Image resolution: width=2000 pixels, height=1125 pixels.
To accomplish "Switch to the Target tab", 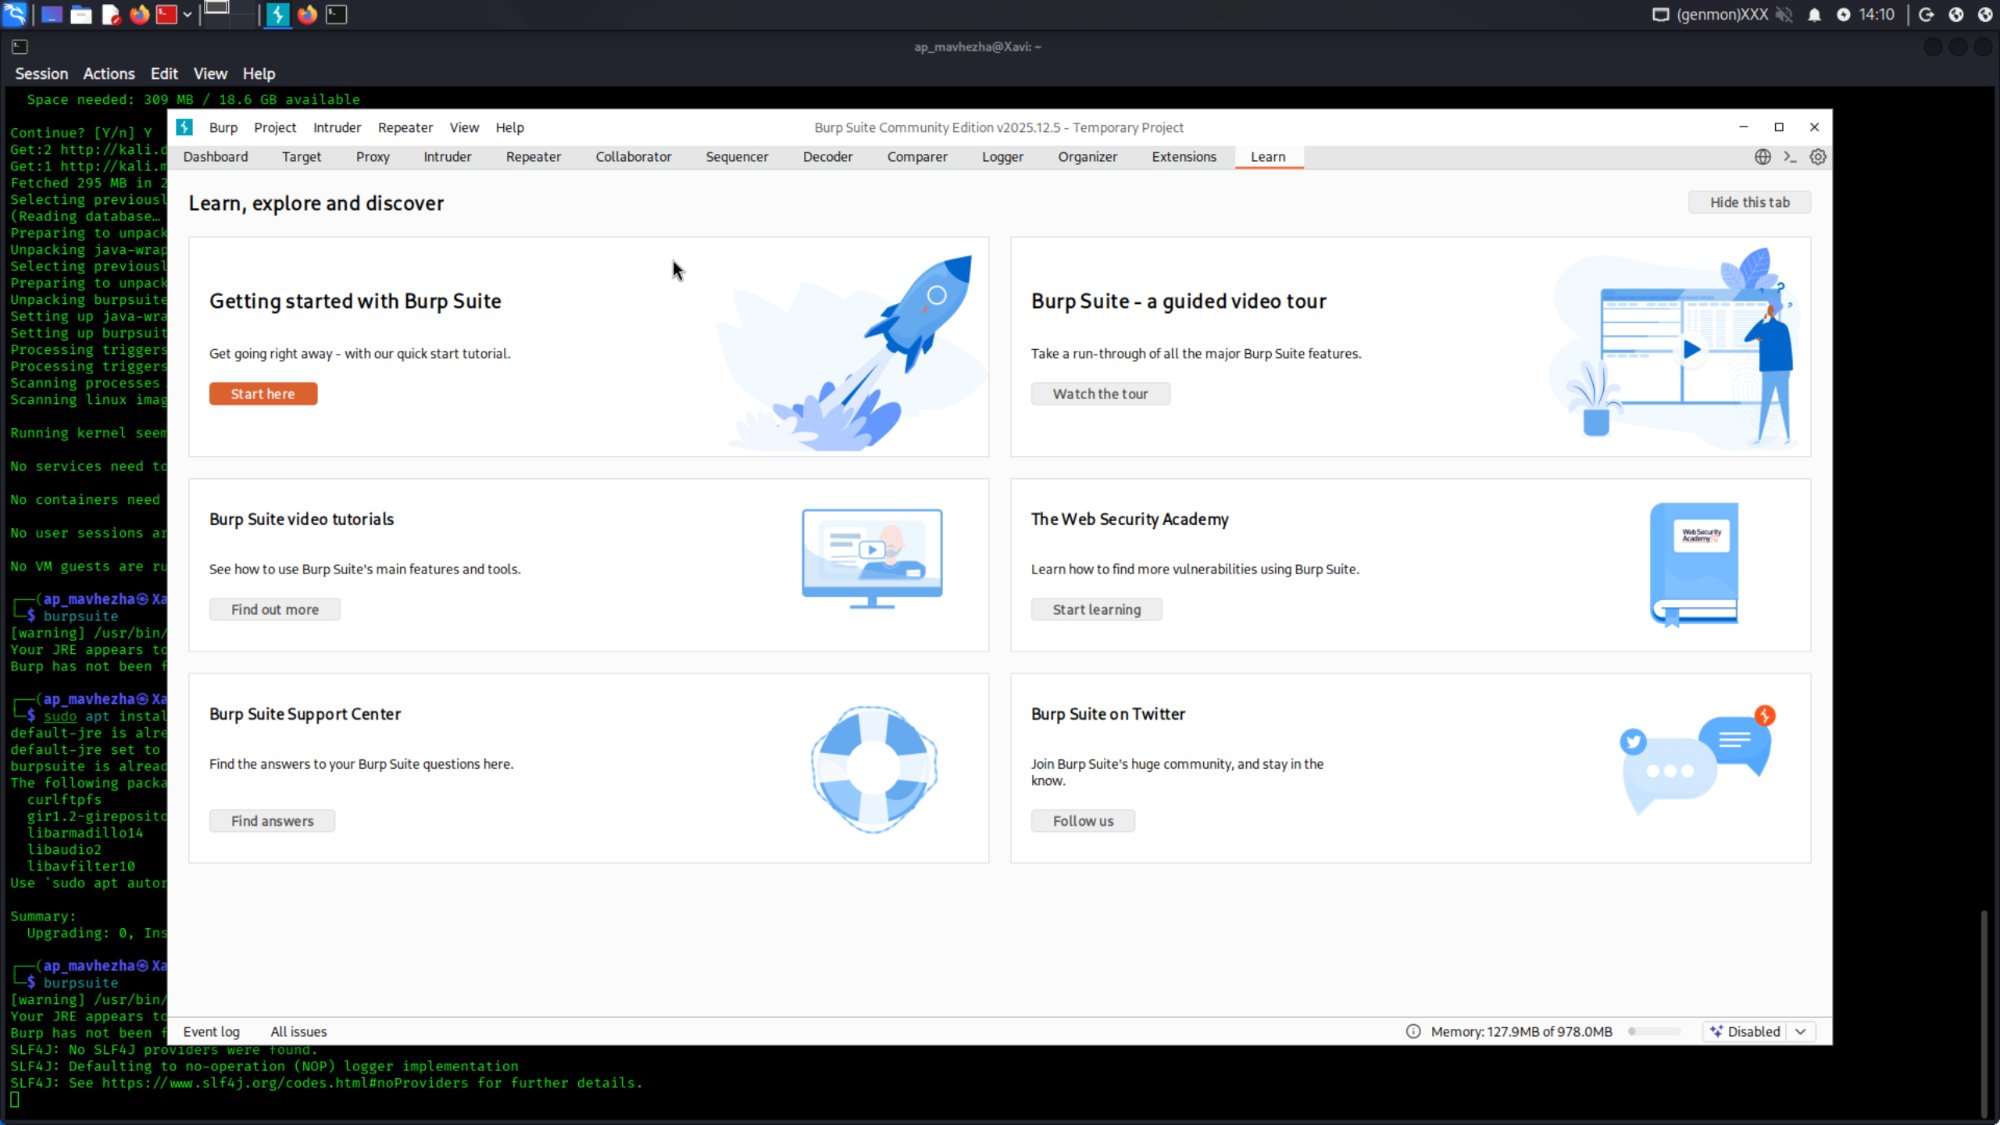I will [x=301, y=157].
